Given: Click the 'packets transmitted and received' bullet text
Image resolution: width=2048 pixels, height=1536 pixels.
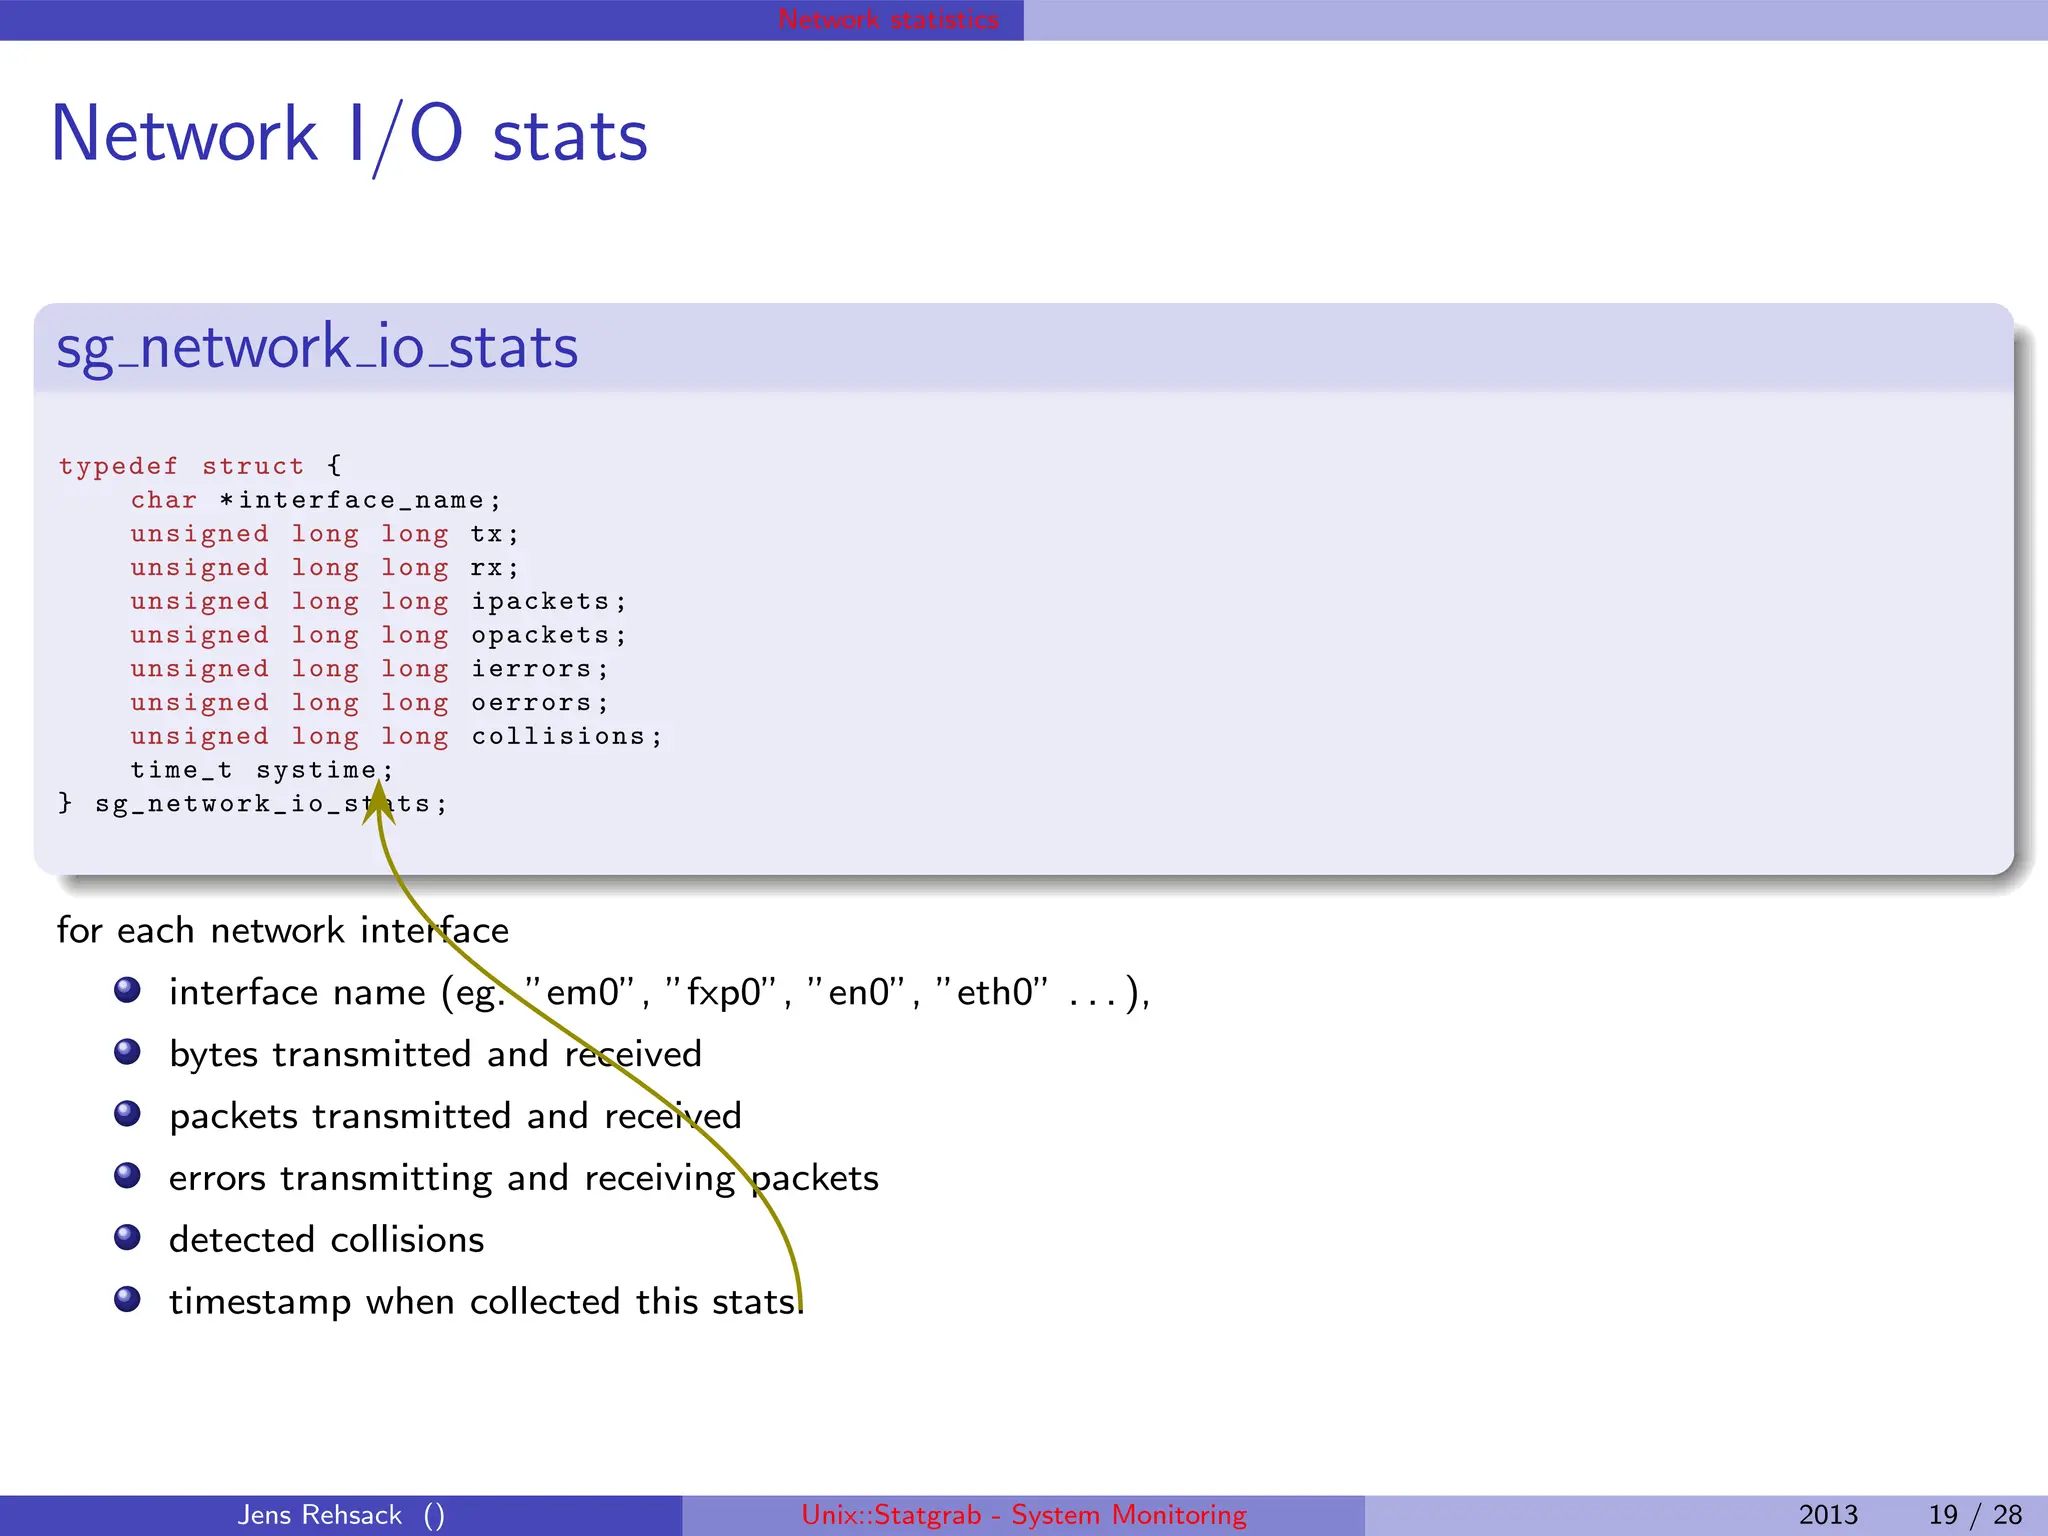Looking at the screenshot, I should coord(455,1116).
